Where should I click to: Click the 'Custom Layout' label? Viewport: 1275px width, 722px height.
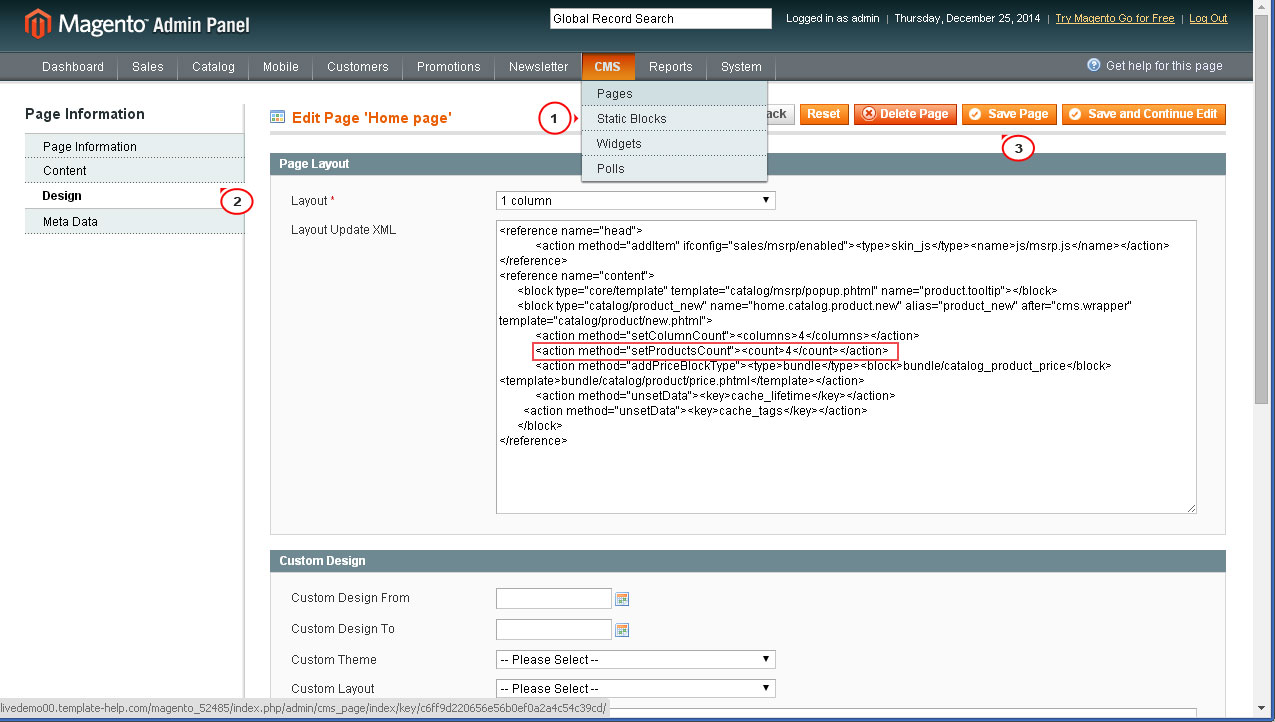[x=333, y=689]
